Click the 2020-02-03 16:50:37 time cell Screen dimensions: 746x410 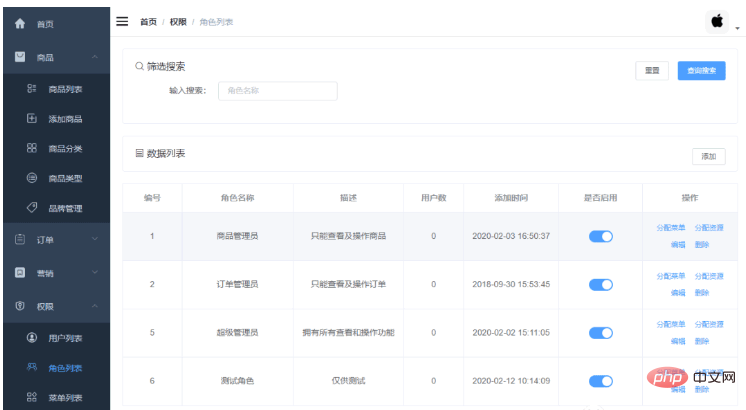coord(511,236)
